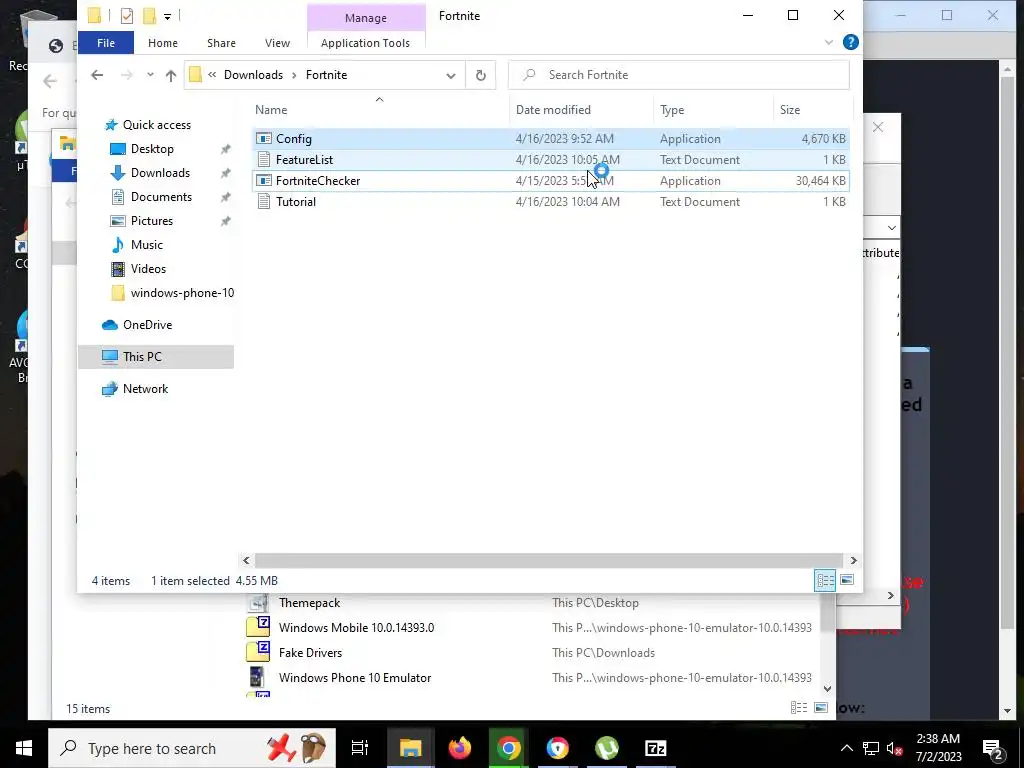Open the notification center icon
Image resolution: width=1024 pixels, height=768 pixels.
click(993, 748)
